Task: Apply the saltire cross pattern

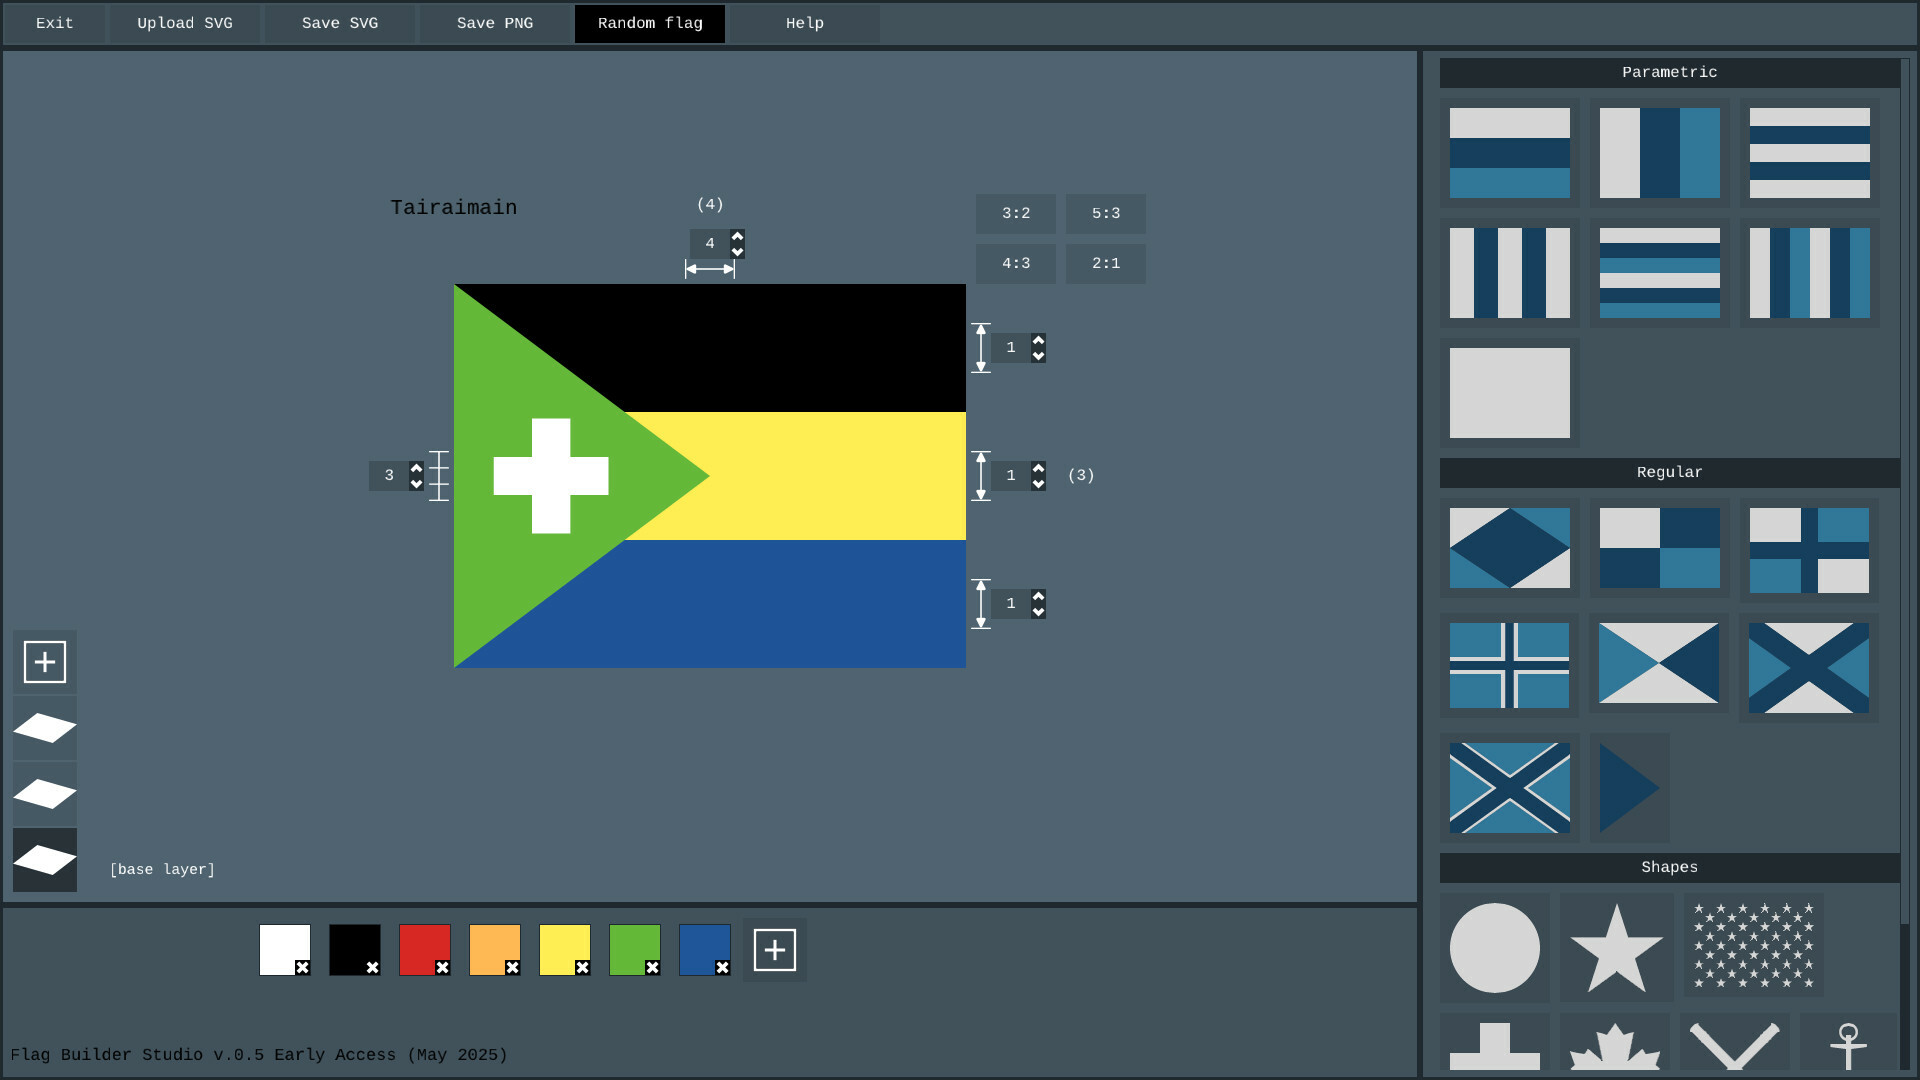Action: (1808, 668)
